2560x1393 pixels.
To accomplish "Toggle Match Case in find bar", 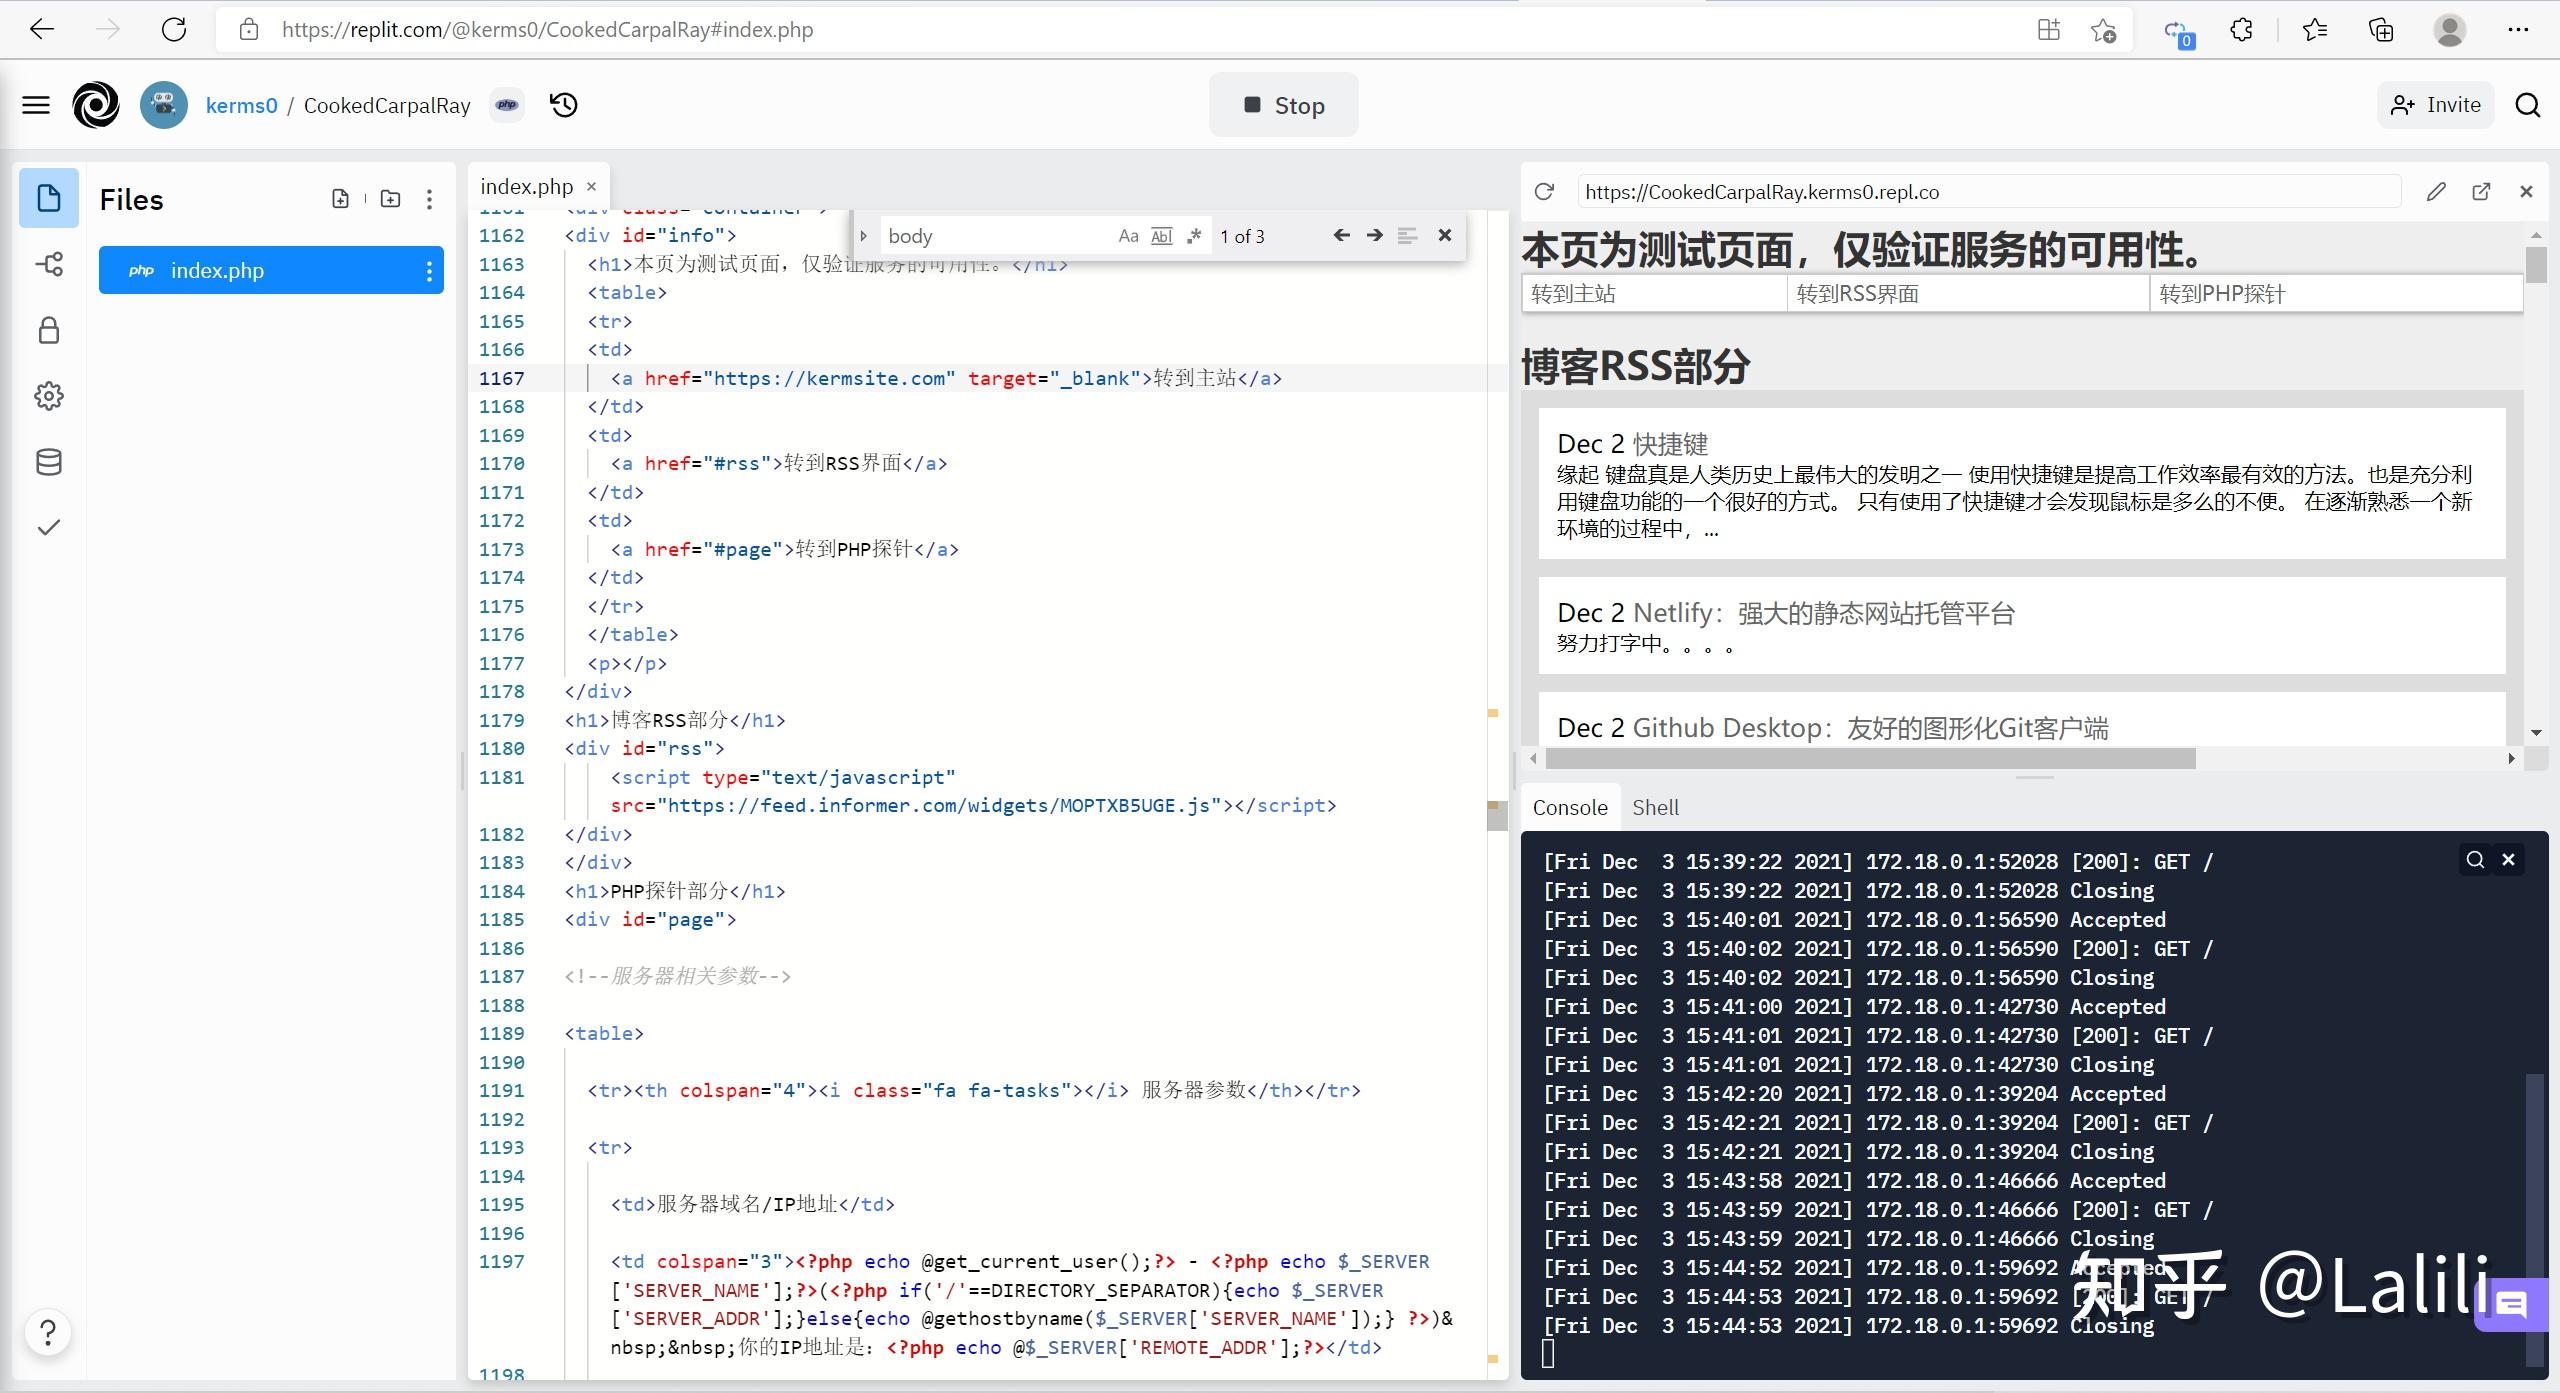I will pos(1128,236).
